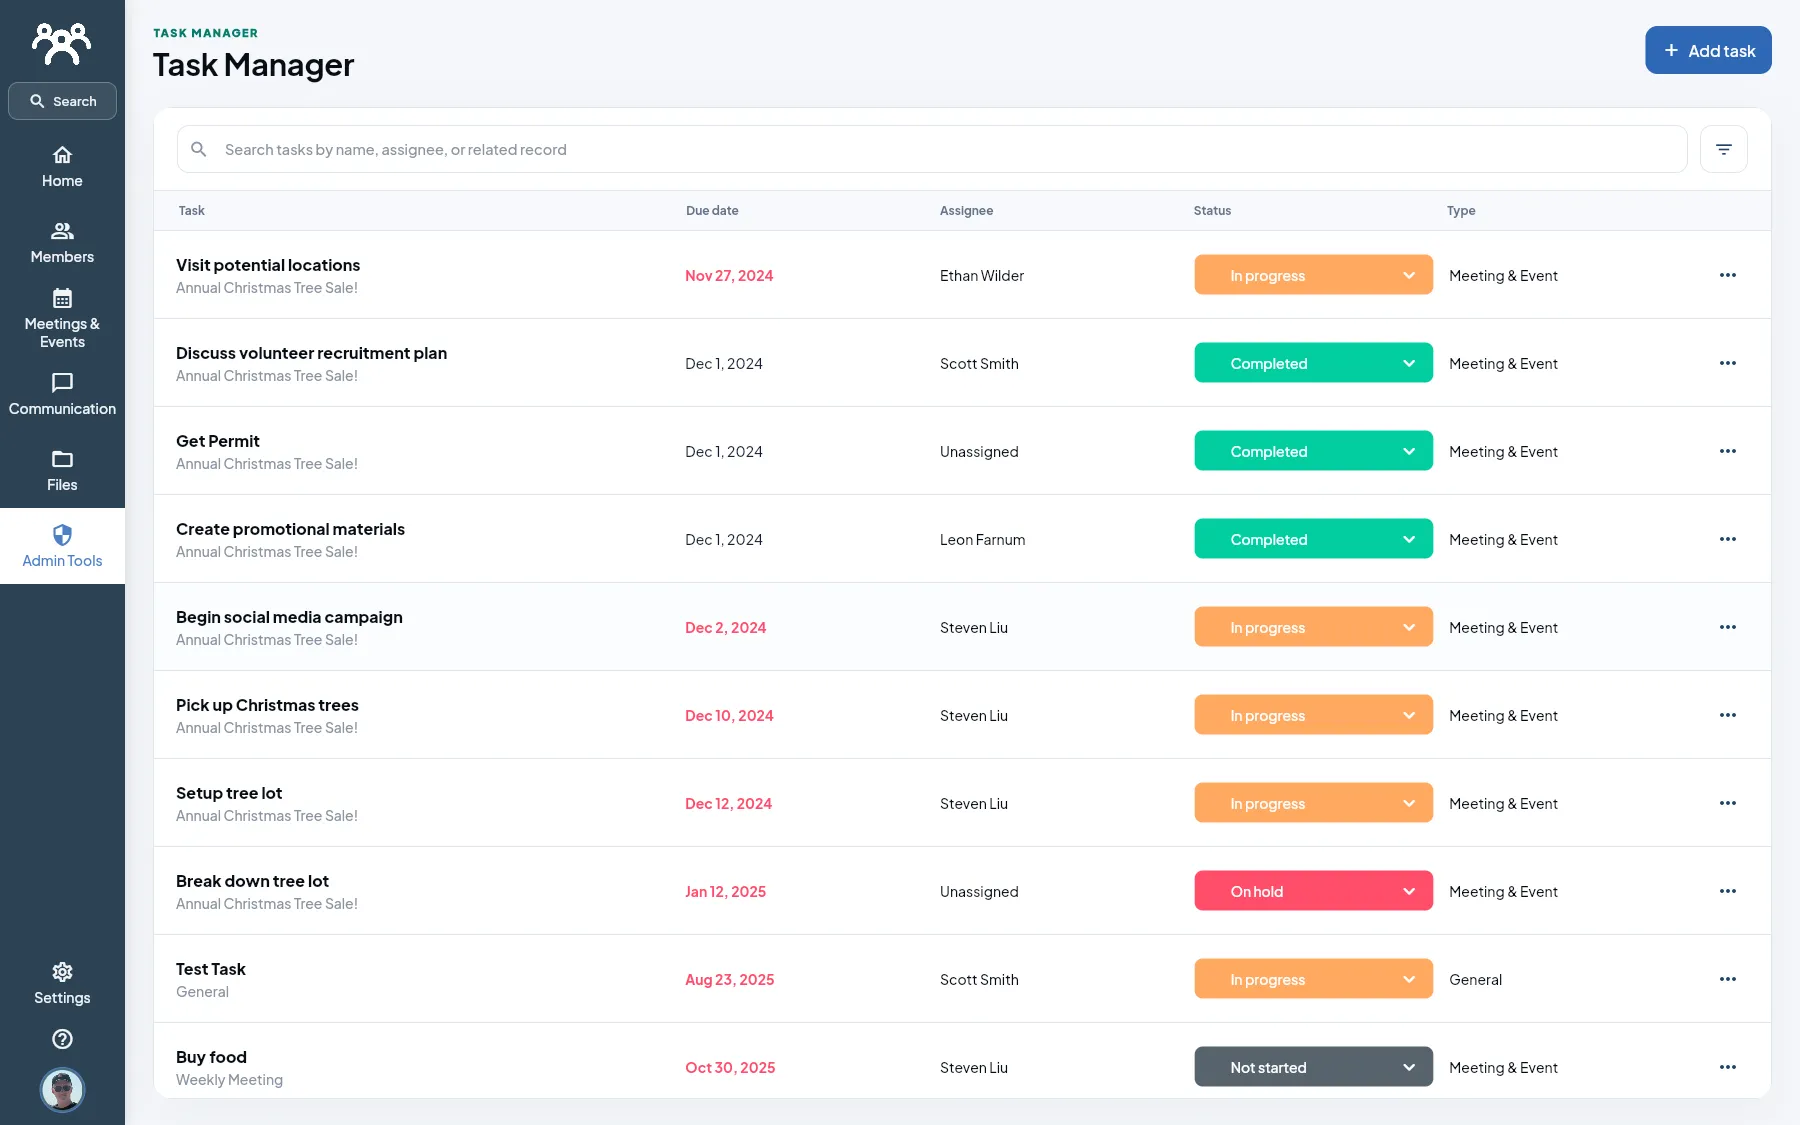This screenshot has width=1800, height=1125.
Task: Go to the Files section
Action: coord(62,470)
